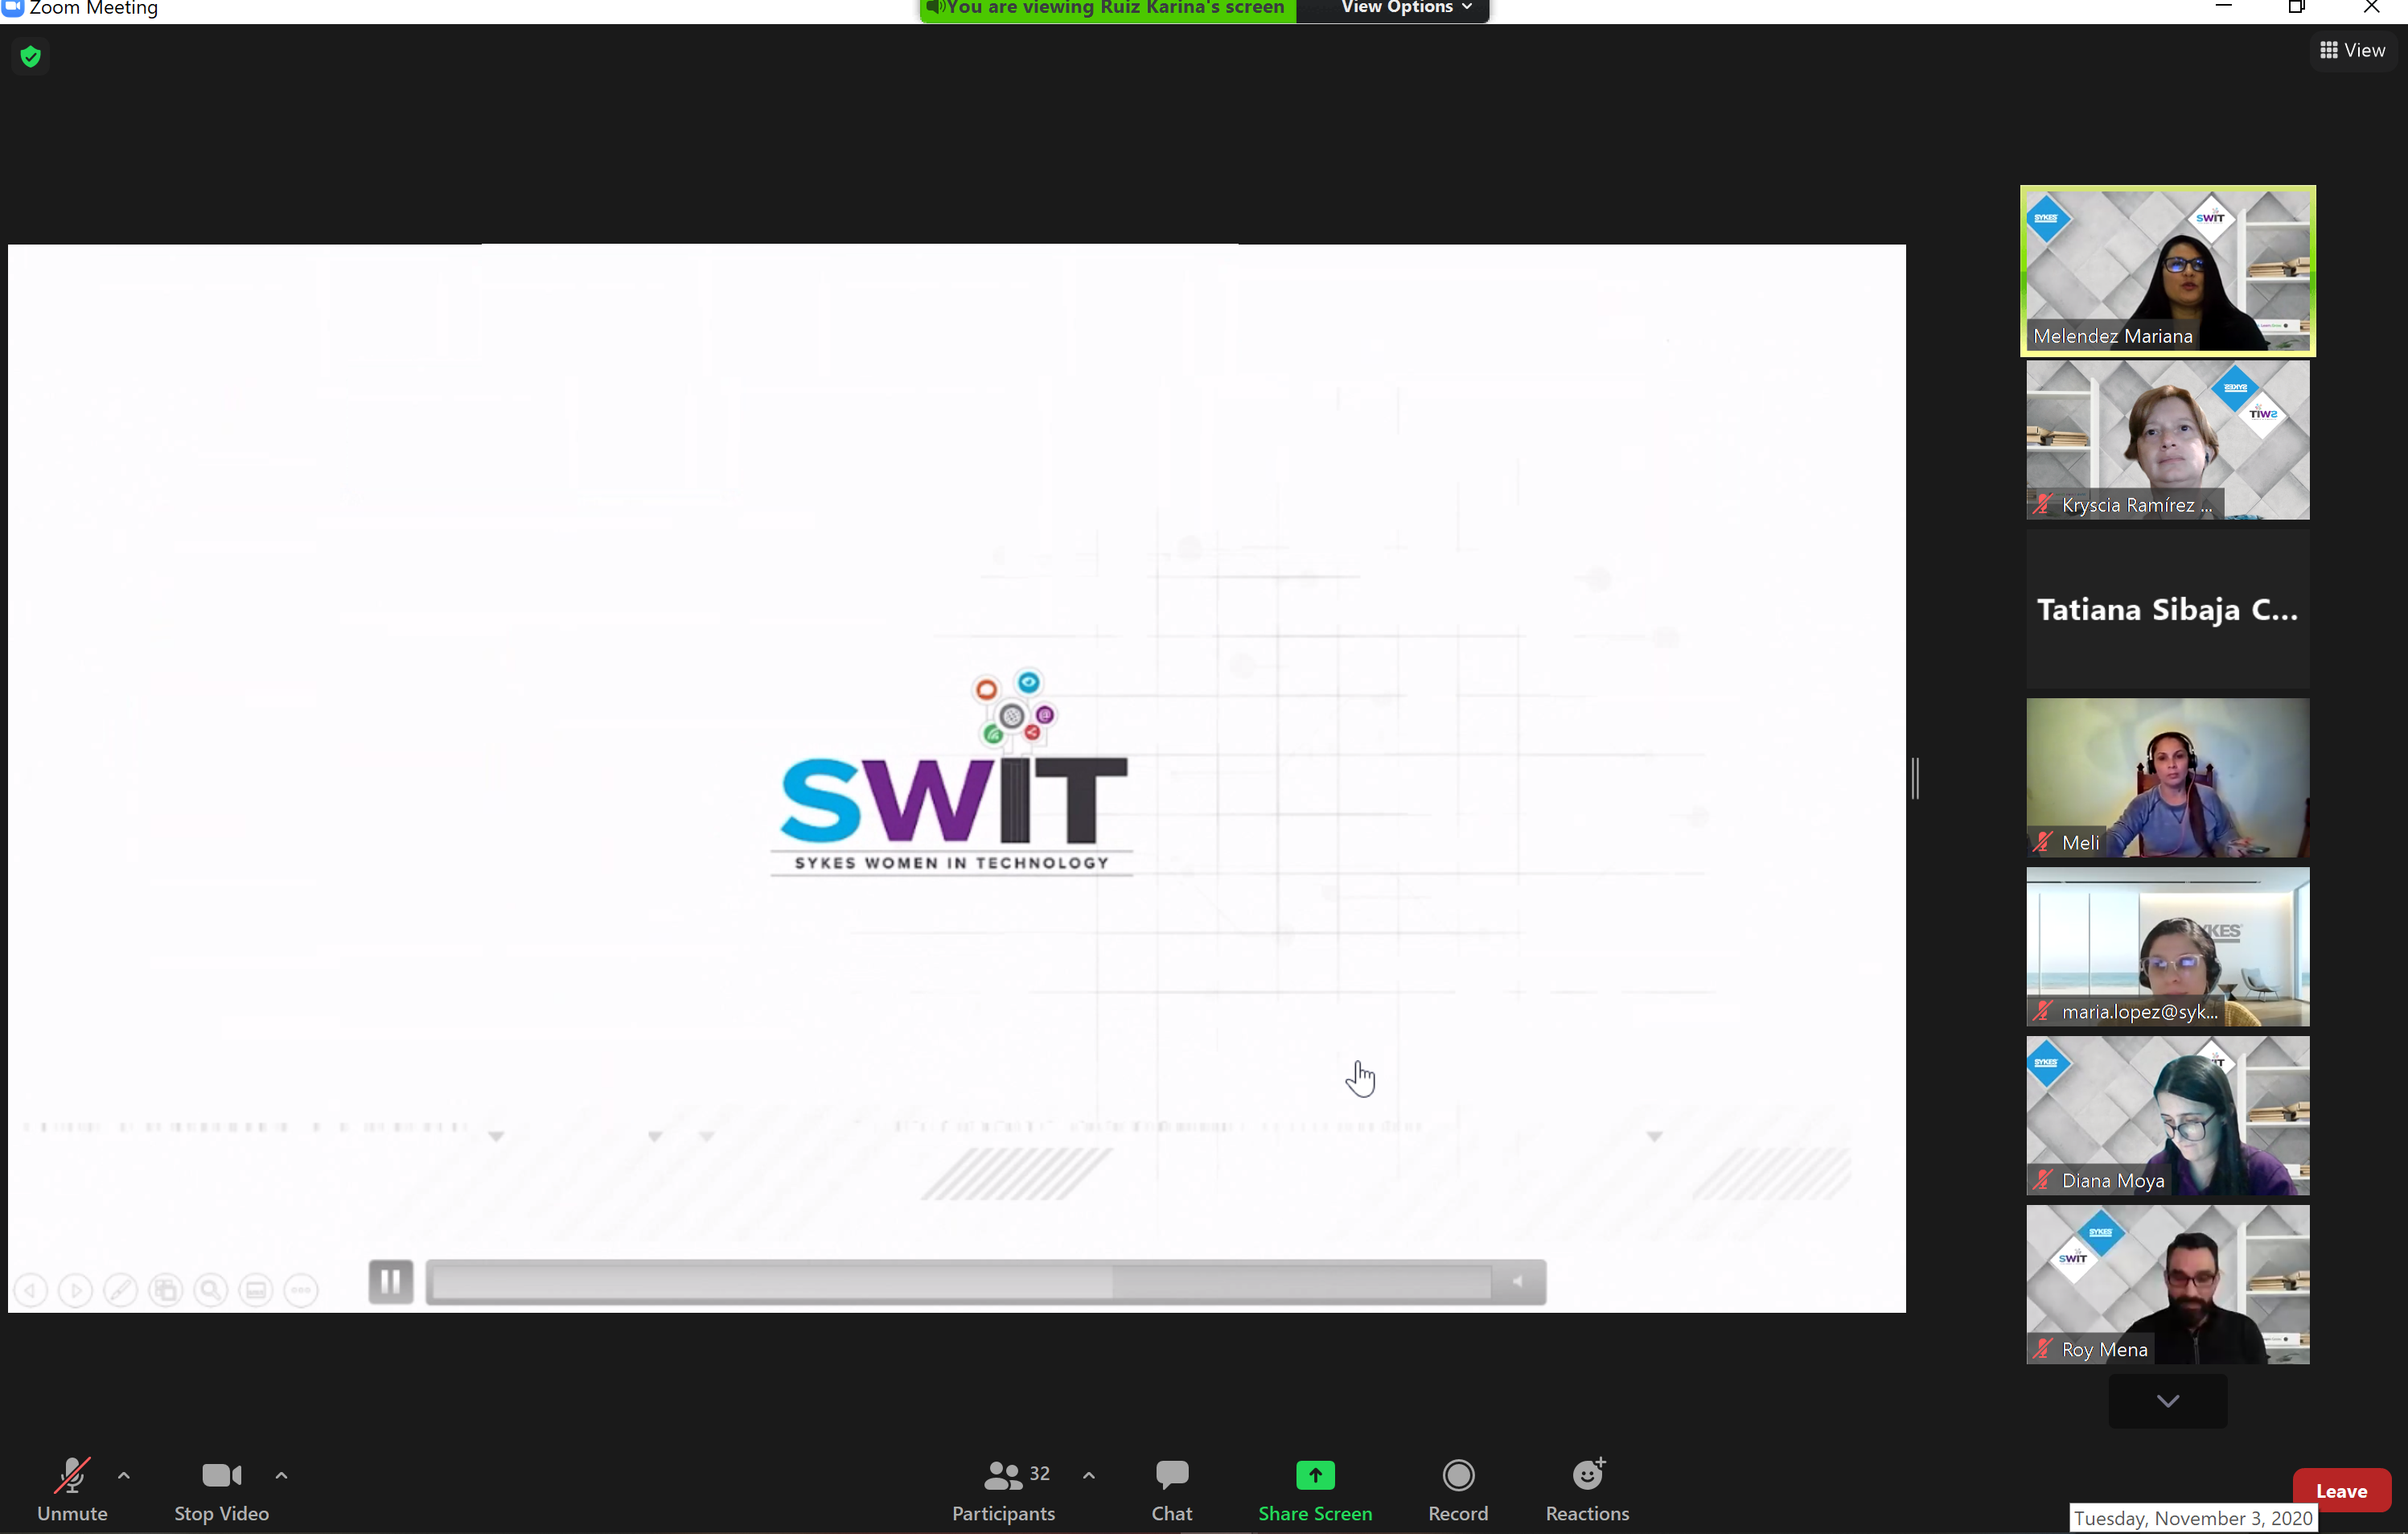Mute the slide video speaker icon

point(1517,1282)
